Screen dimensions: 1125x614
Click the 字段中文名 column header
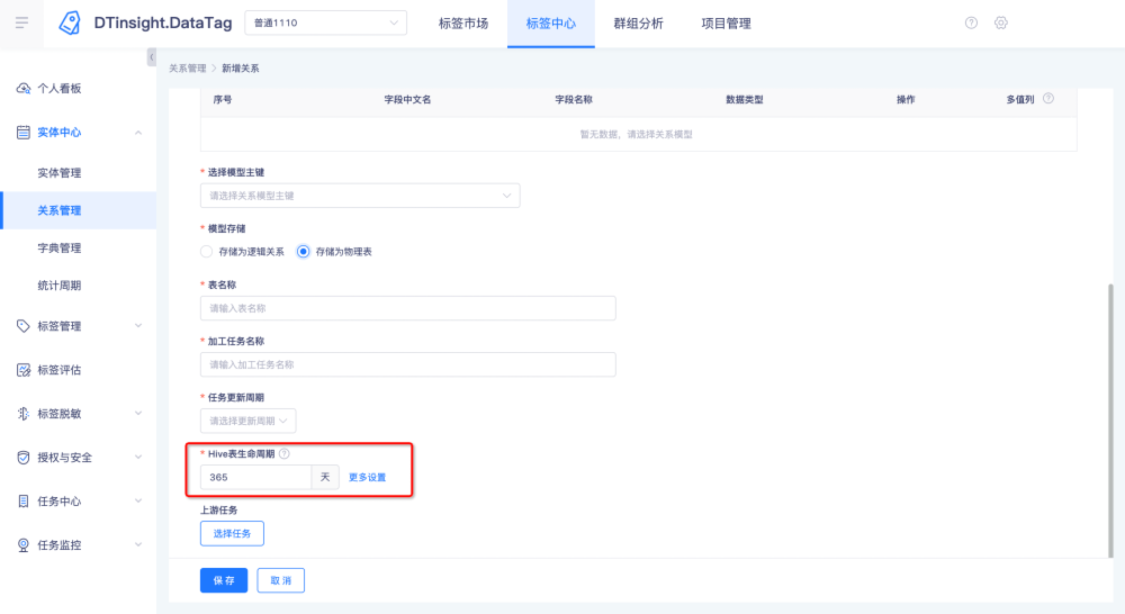tap(408, 100)
